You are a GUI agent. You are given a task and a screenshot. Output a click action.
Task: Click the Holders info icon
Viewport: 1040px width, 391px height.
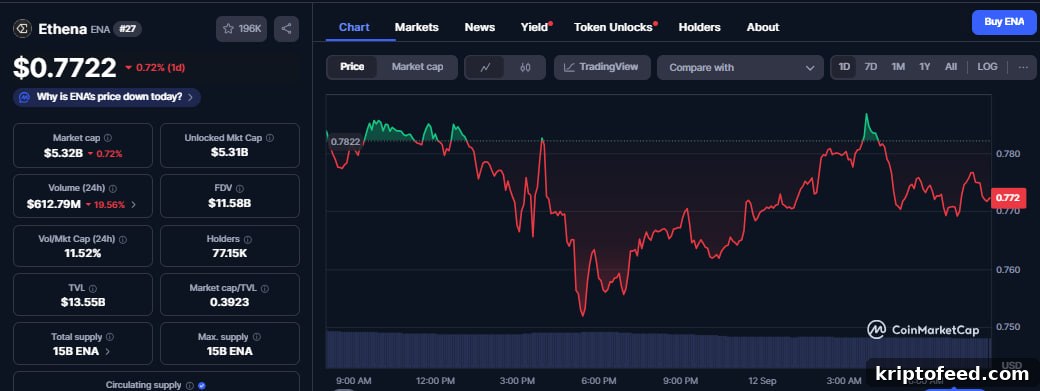coord(247,239)
